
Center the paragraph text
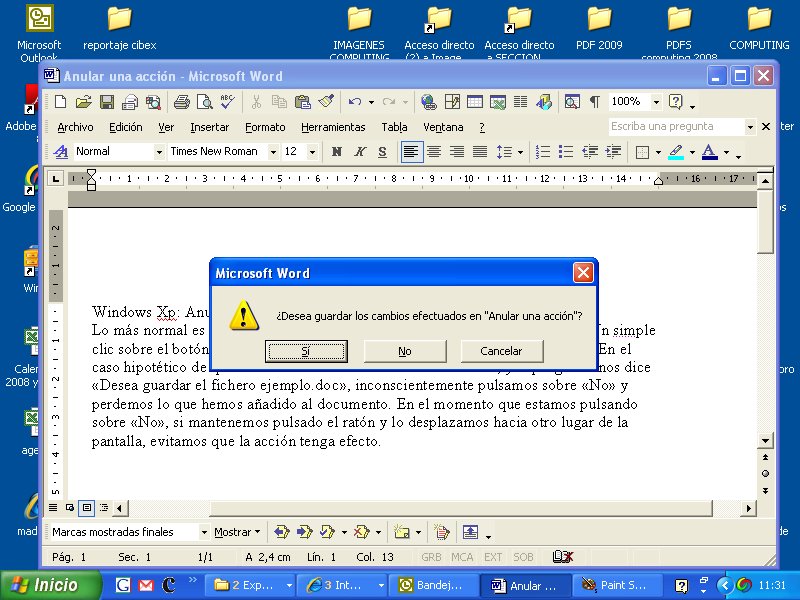coord(434,152)
